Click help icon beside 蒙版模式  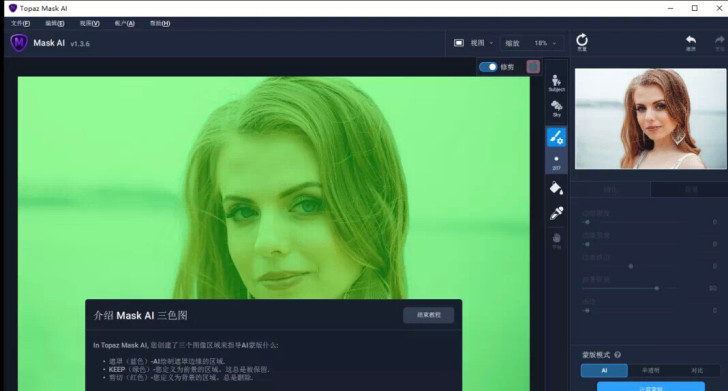pos(618,355)
